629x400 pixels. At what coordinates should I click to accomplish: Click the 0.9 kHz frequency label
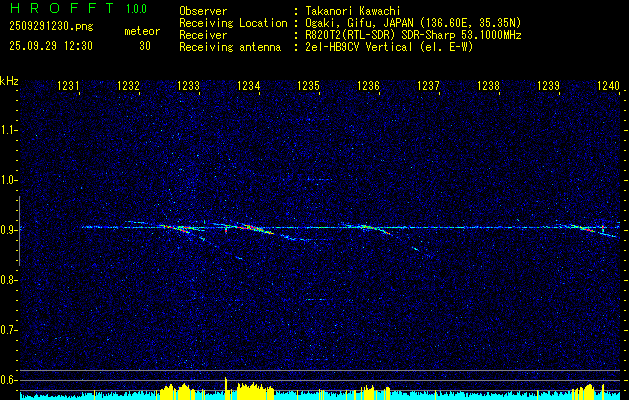coord(8,230)
